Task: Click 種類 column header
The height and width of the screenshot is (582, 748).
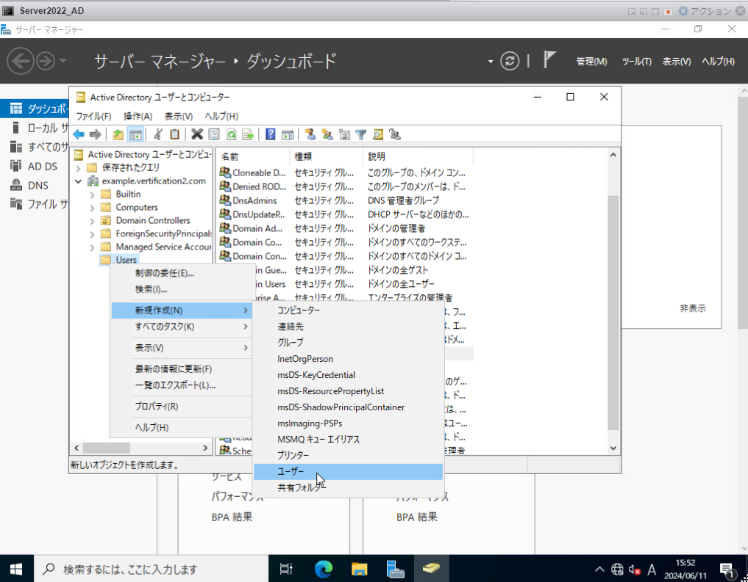Action: click(x=326, y=156)
